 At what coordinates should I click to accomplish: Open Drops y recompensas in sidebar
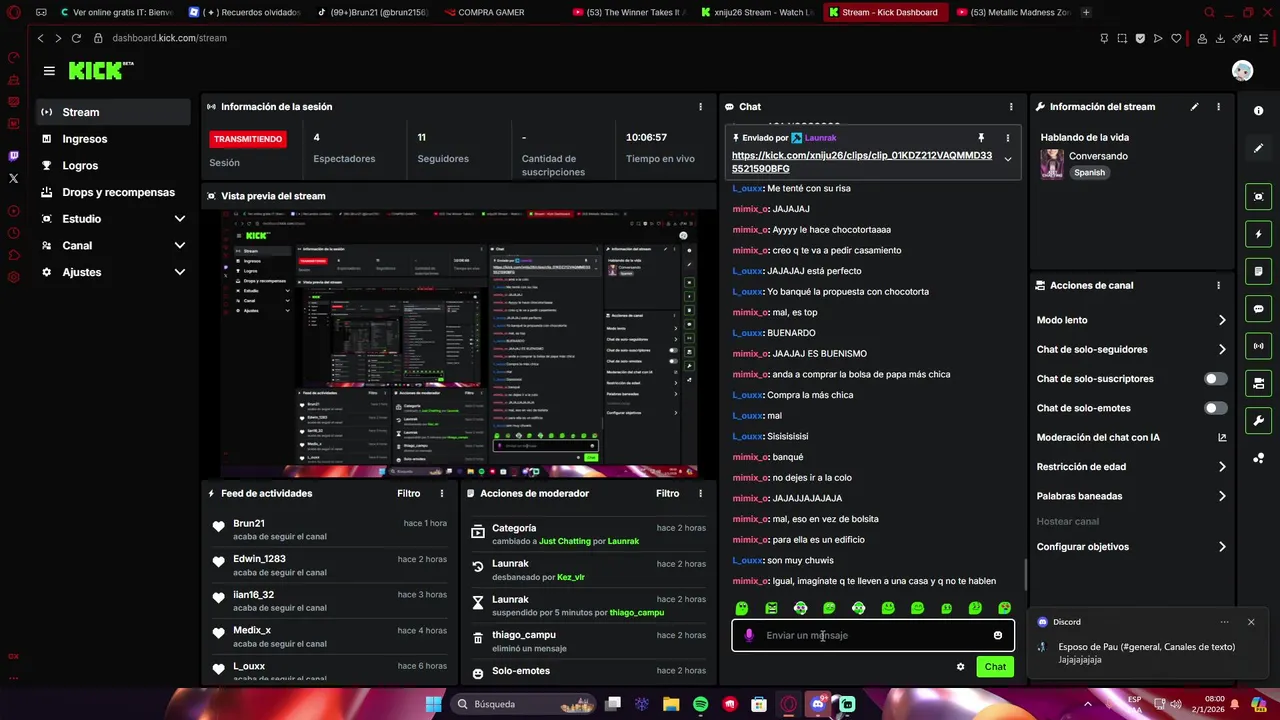113,192
